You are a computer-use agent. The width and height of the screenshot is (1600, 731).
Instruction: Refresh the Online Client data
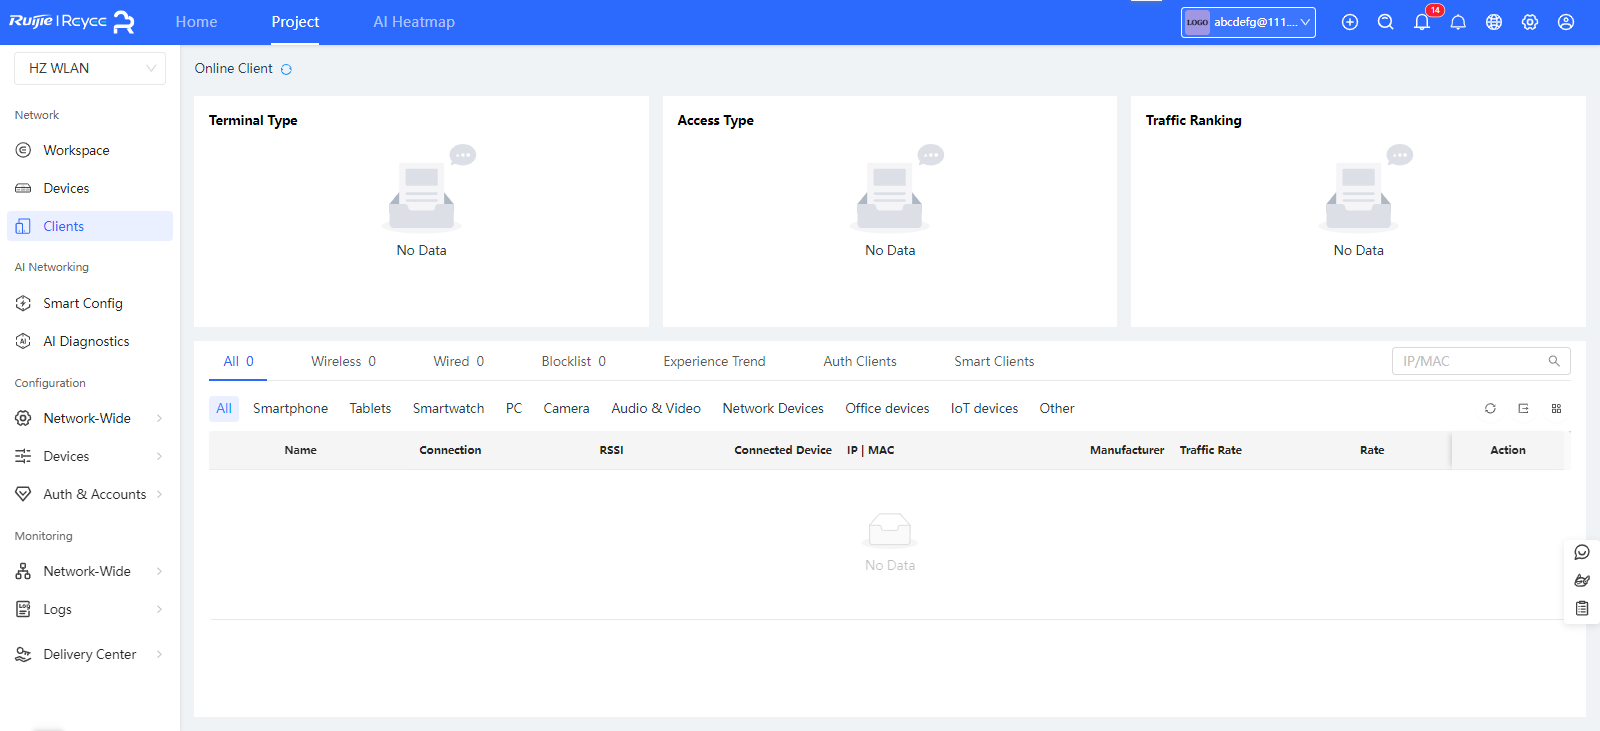coord(286,69)
